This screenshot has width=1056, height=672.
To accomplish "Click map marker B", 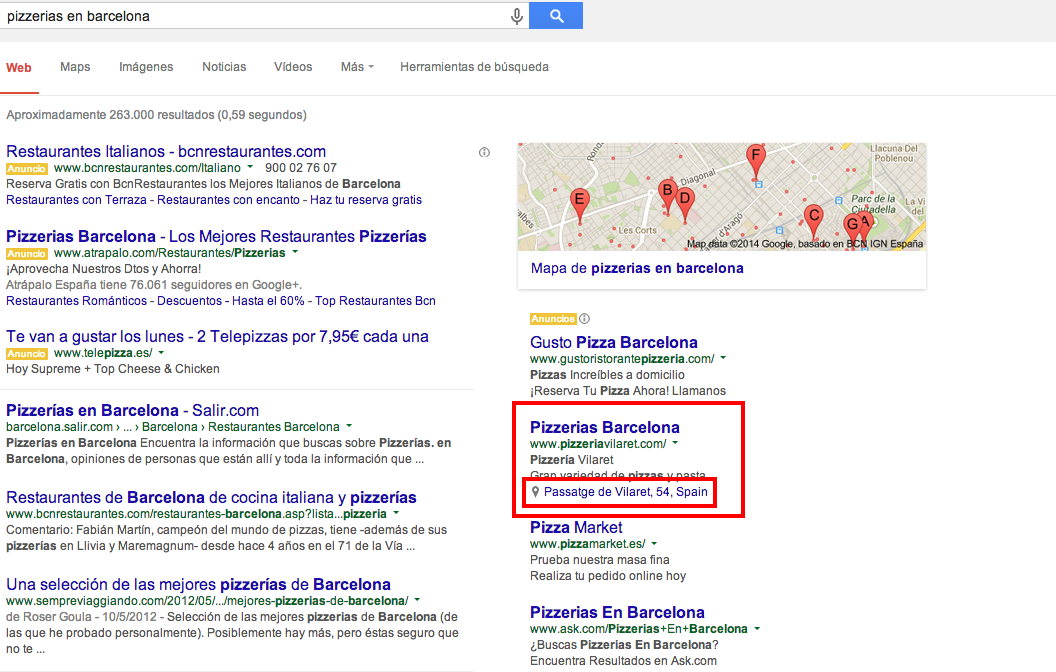I will (667, 194).
